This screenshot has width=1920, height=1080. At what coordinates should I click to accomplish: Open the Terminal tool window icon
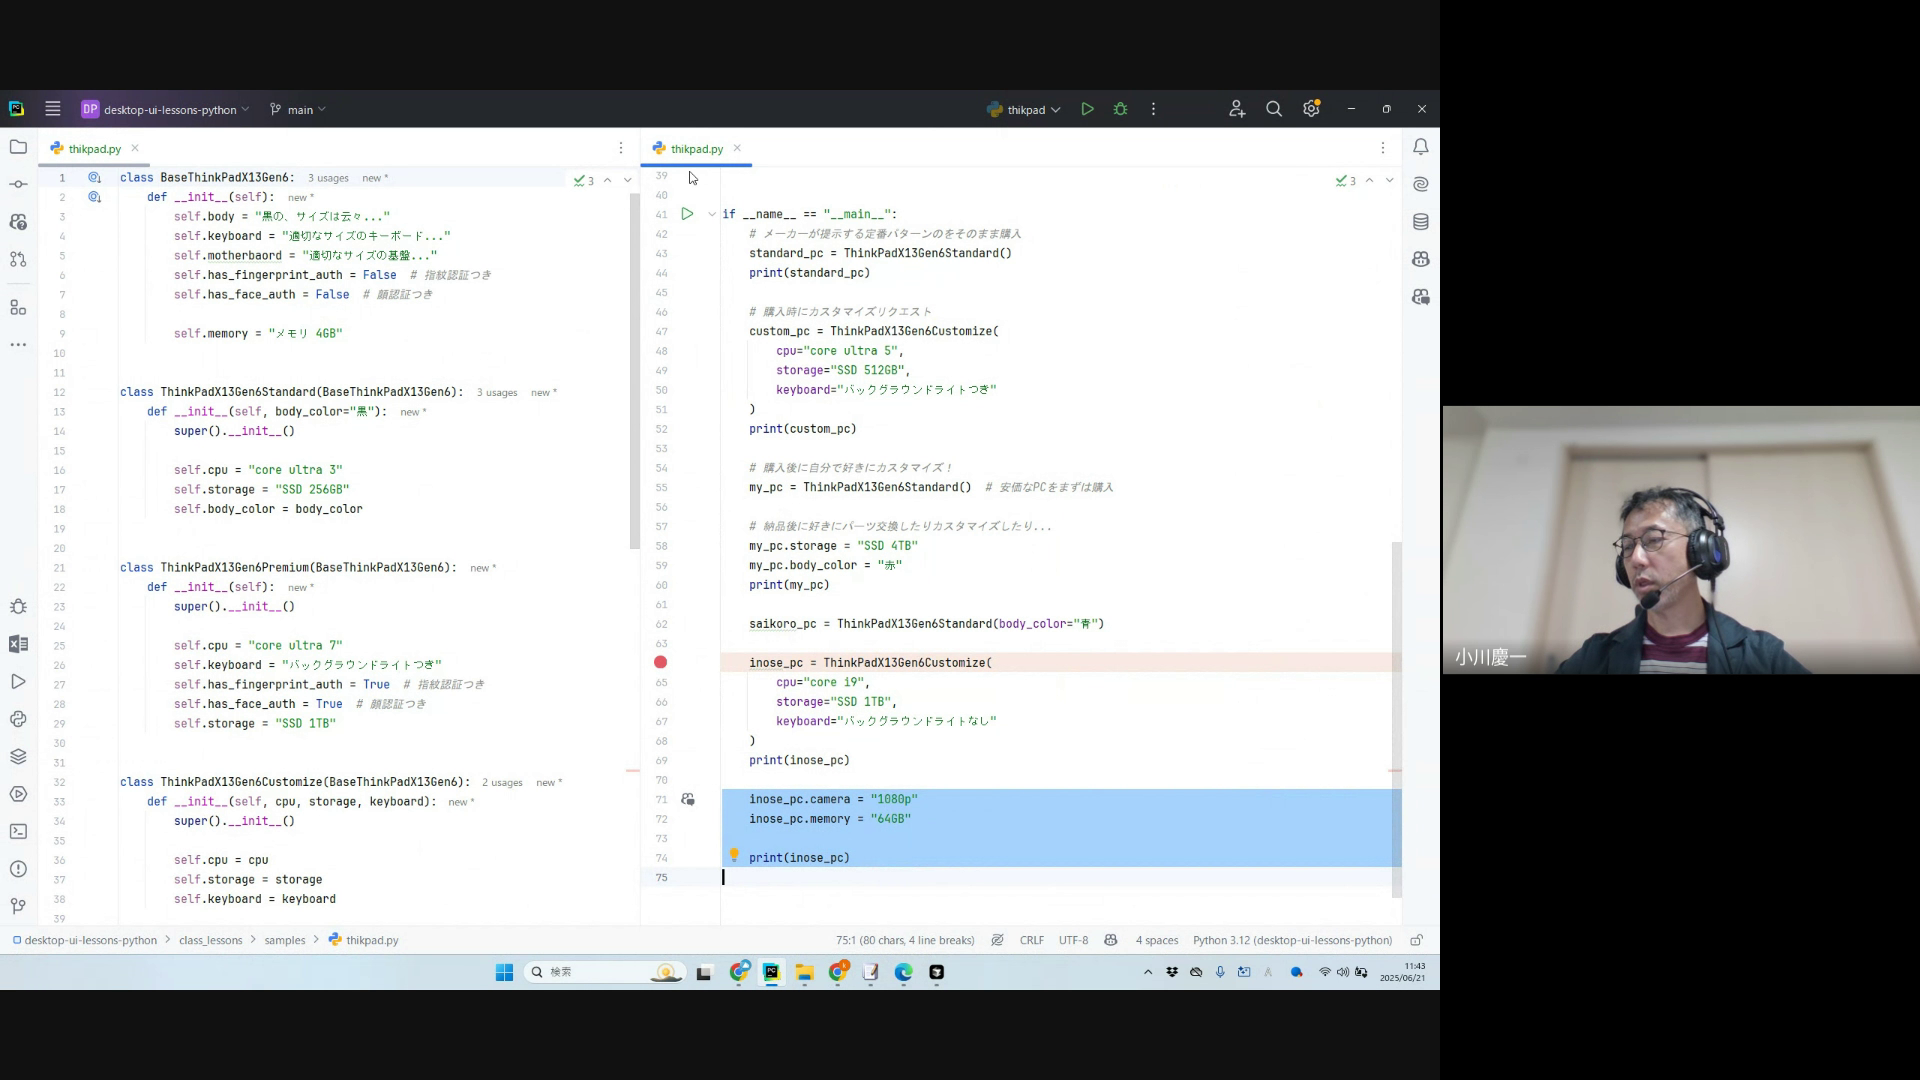(x=18, y=831)
